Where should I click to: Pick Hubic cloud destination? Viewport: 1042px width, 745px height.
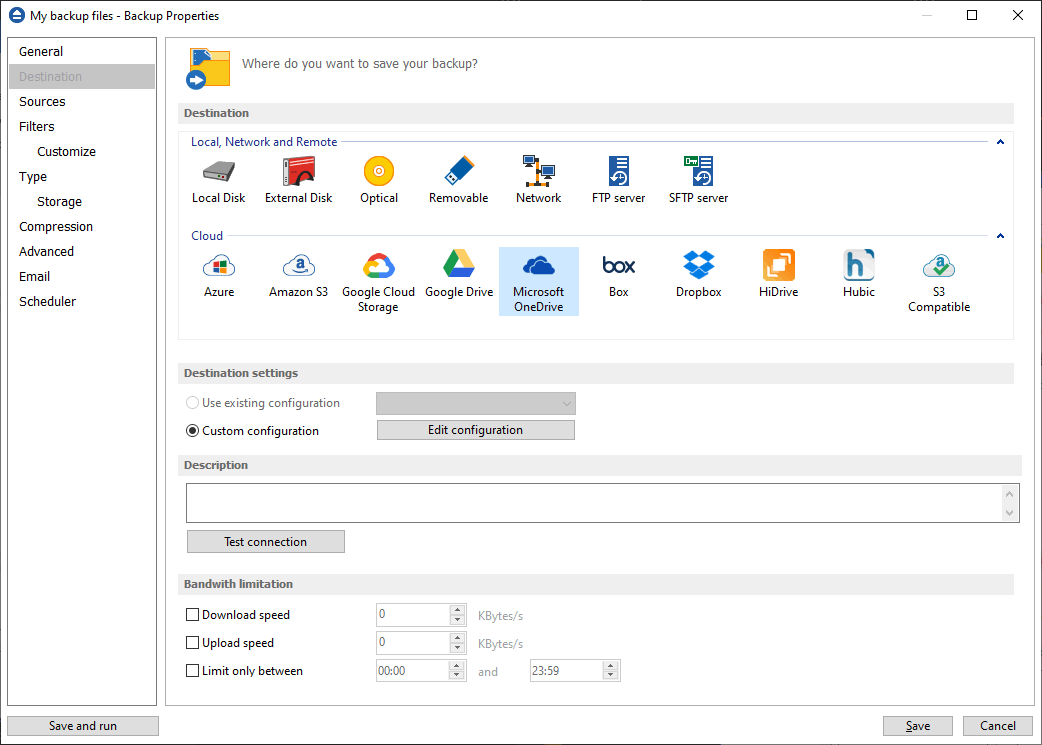(859, 275)
